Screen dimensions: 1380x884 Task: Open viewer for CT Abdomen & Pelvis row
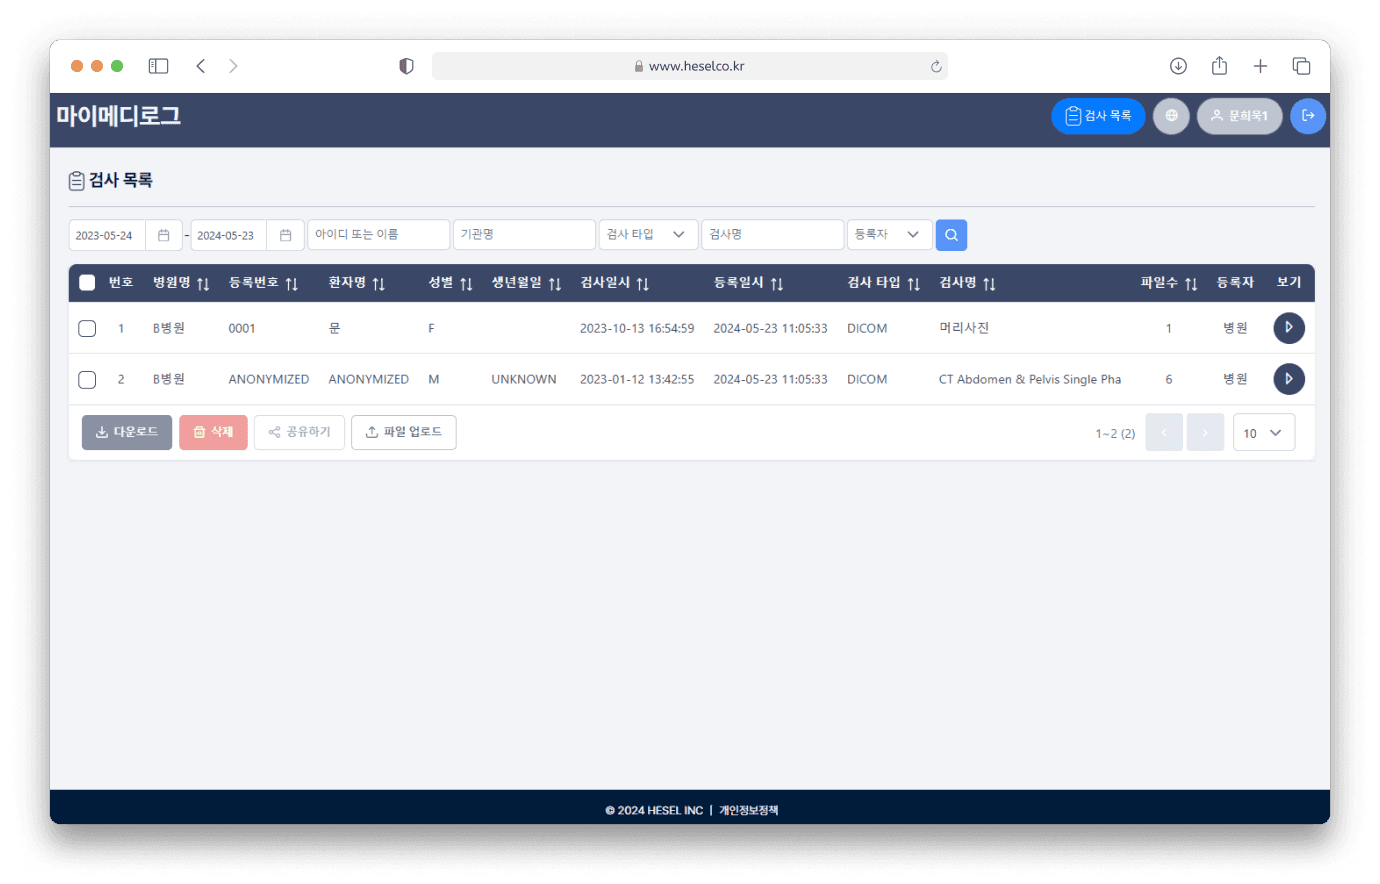point(1289,379)
